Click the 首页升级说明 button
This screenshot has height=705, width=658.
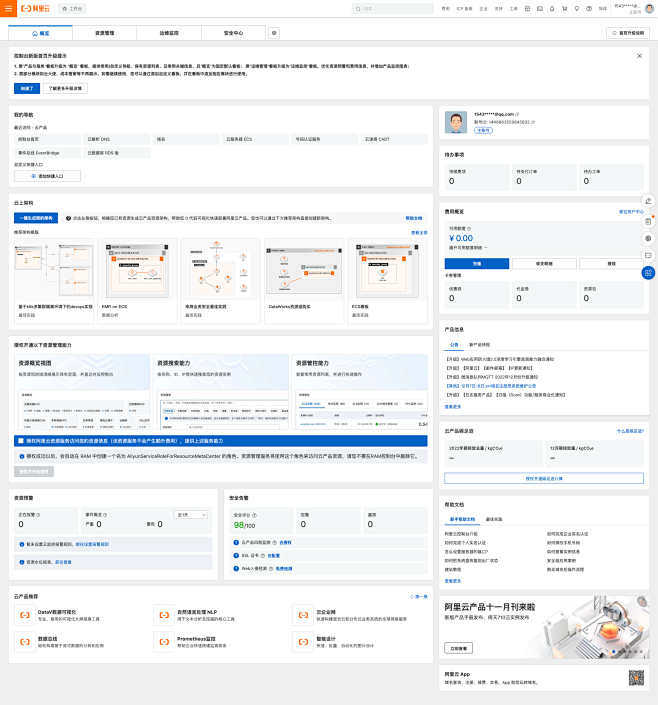(628, 33)
